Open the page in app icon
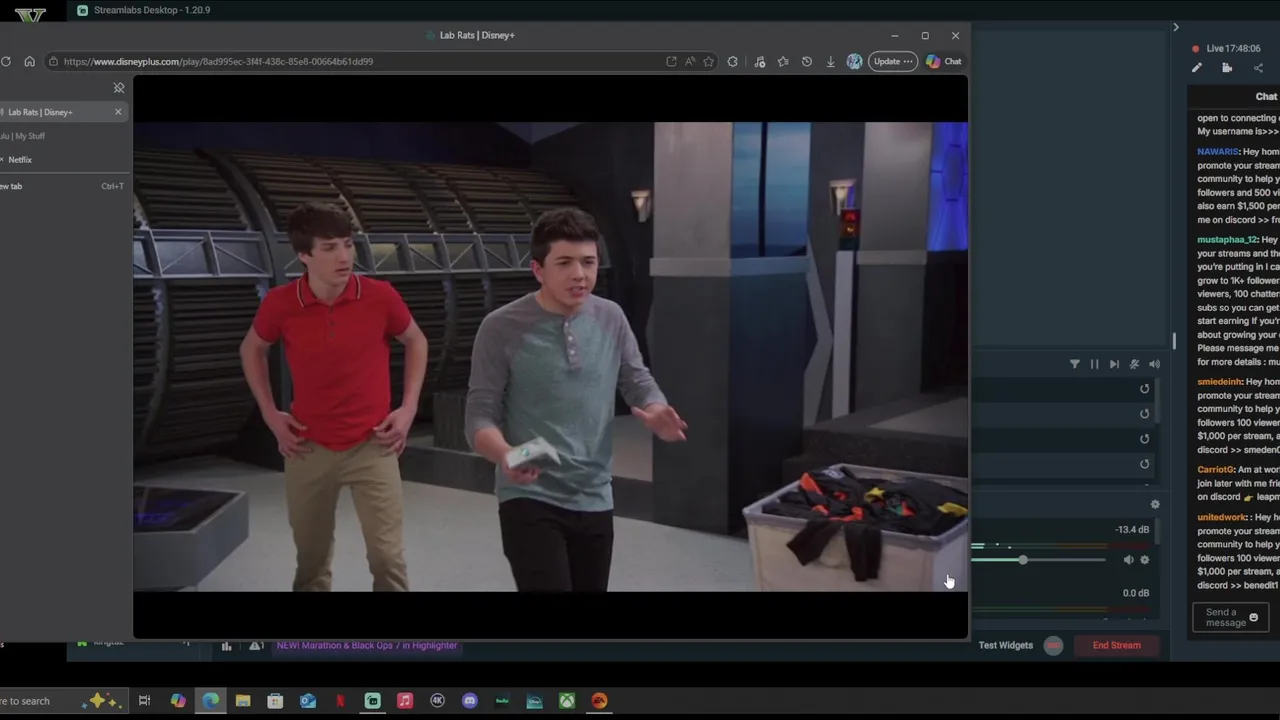This screenshot has height=720, width=1280. tap(671, 61)
